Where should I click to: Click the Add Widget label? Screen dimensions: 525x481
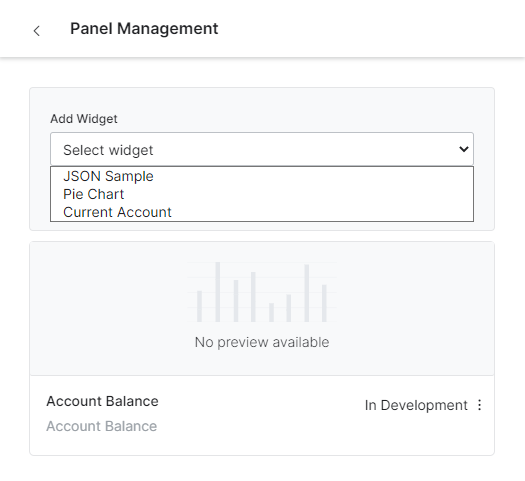(84, 119)
